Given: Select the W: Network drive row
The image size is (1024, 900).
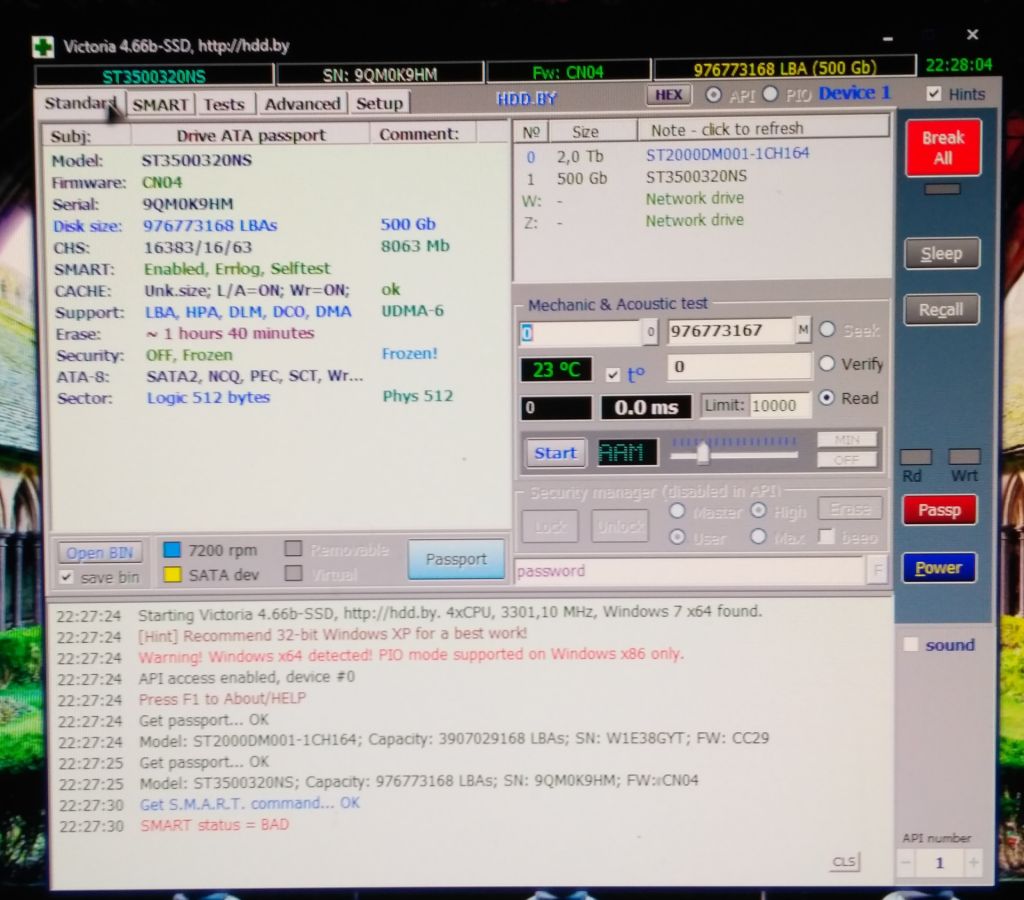Looking at the screenshot, I should (702, 199).
